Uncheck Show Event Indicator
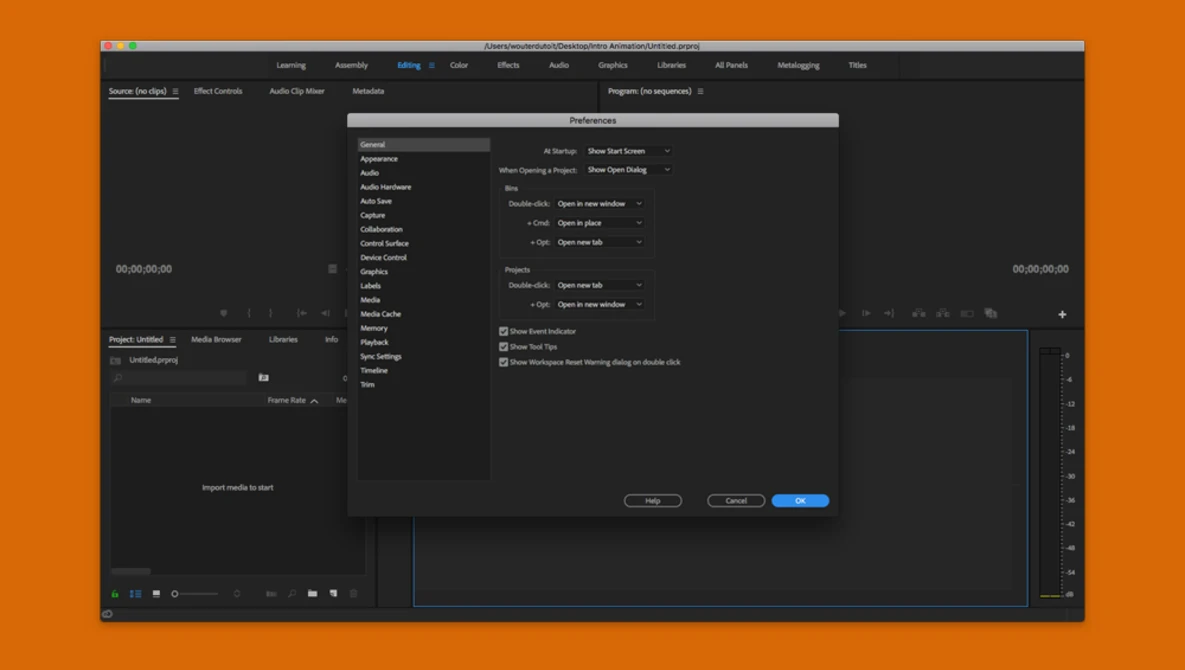 503,332
